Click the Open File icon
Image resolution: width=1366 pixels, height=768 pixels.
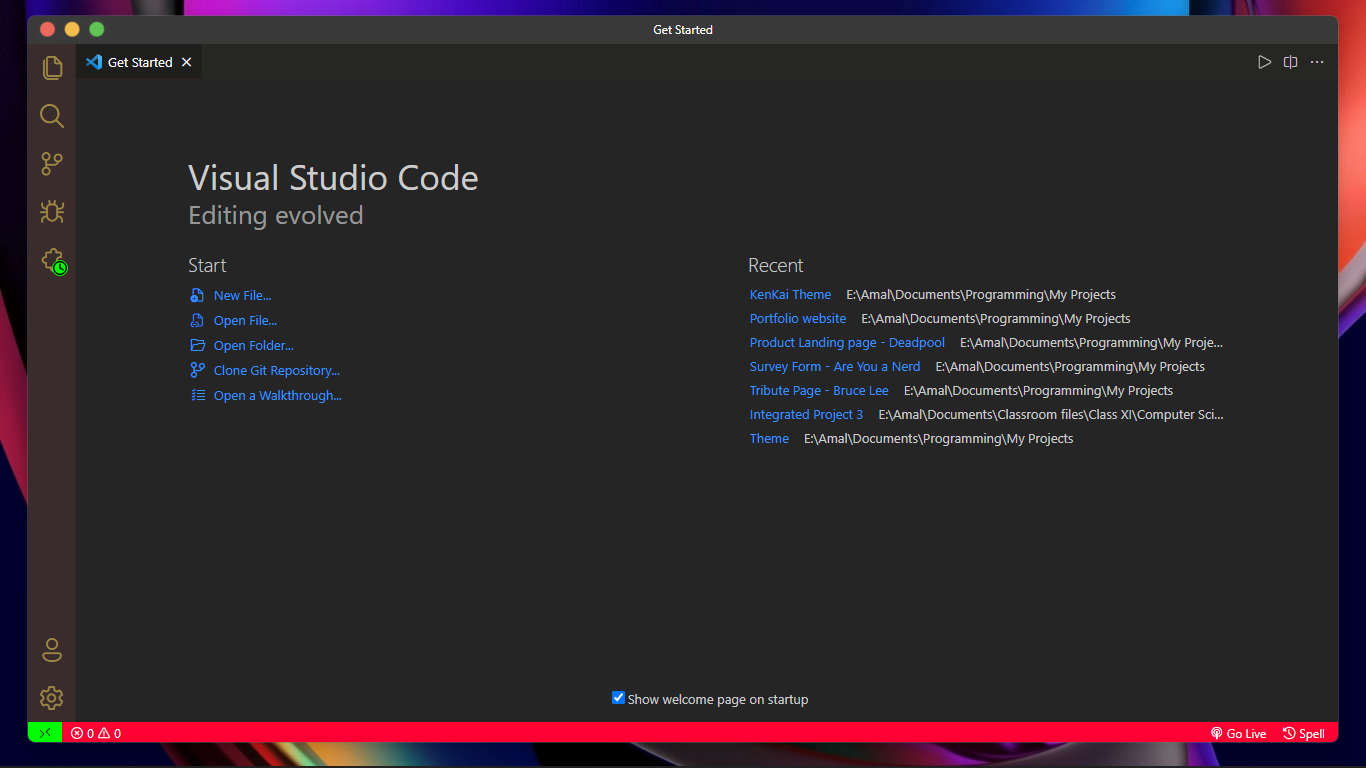pos(197,320)
